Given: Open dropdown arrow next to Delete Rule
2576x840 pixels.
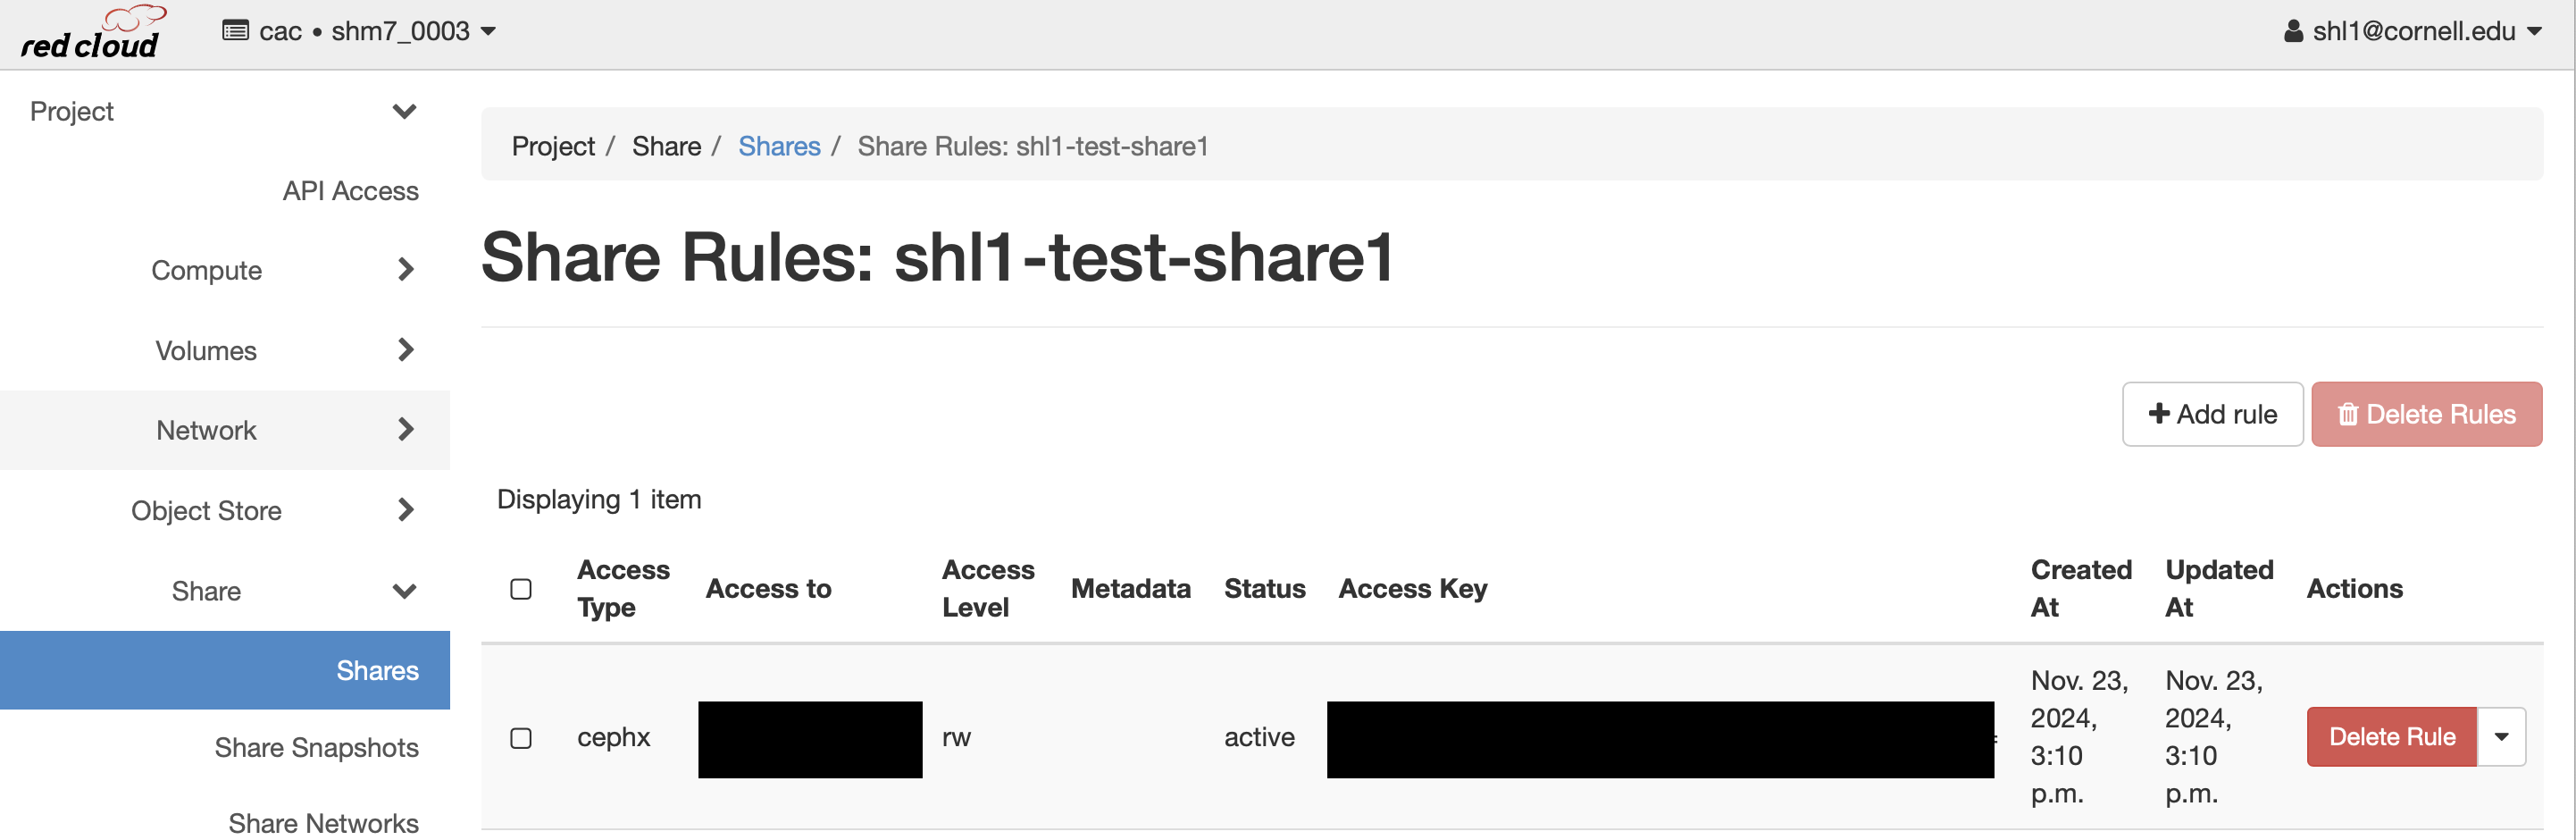Looking at the screenshot, I should 2501,737.
